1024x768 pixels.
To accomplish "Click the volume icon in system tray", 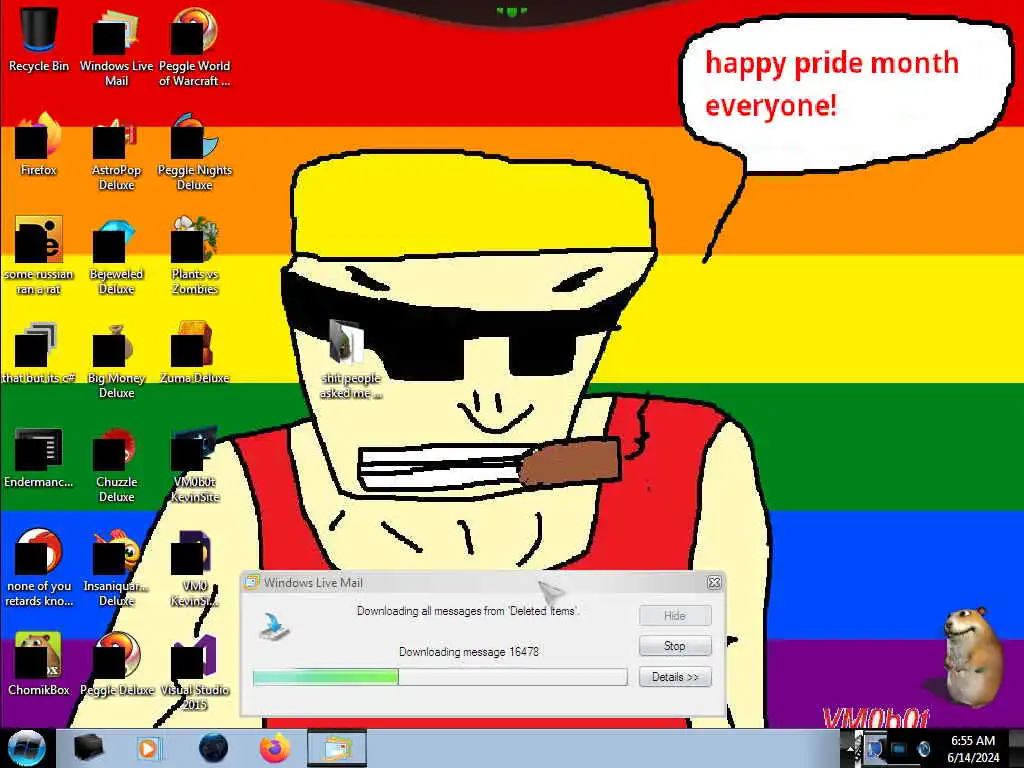I will tap(923, 748).
